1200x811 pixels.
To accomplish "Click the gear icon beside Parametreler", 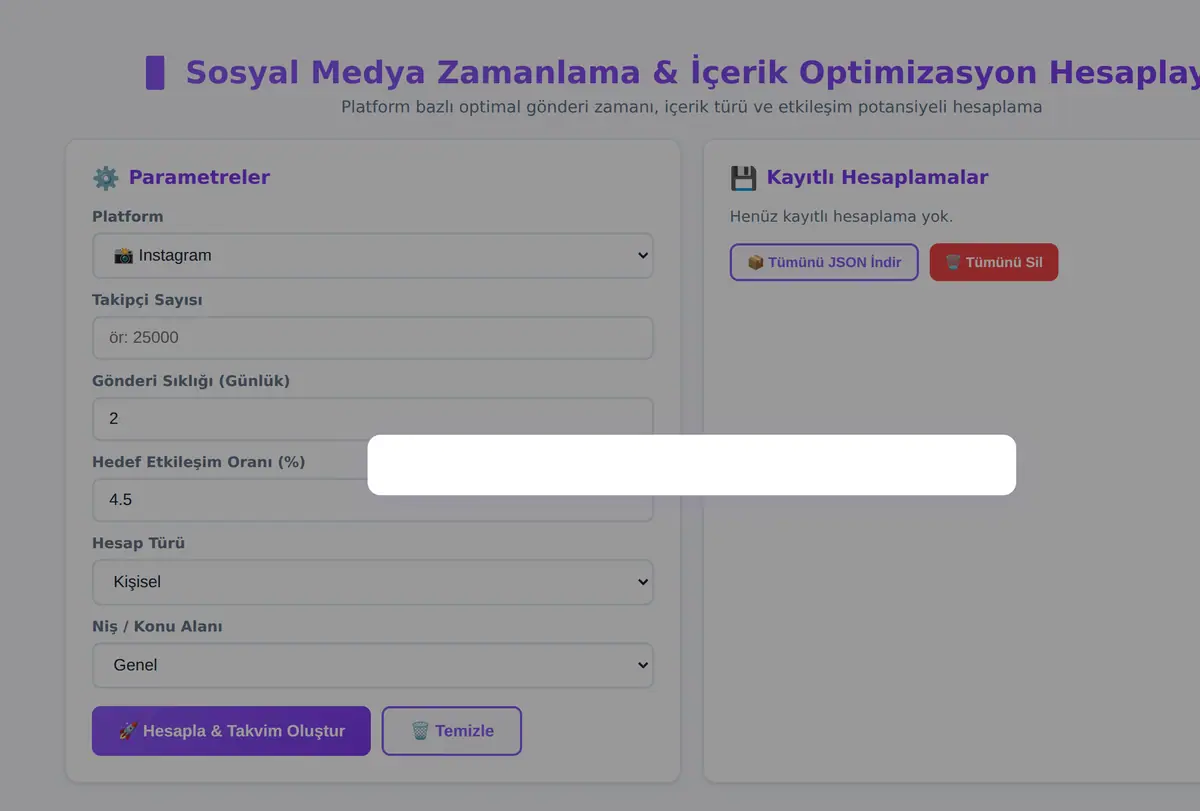I will pyautogui.click(x=105, y=178).
